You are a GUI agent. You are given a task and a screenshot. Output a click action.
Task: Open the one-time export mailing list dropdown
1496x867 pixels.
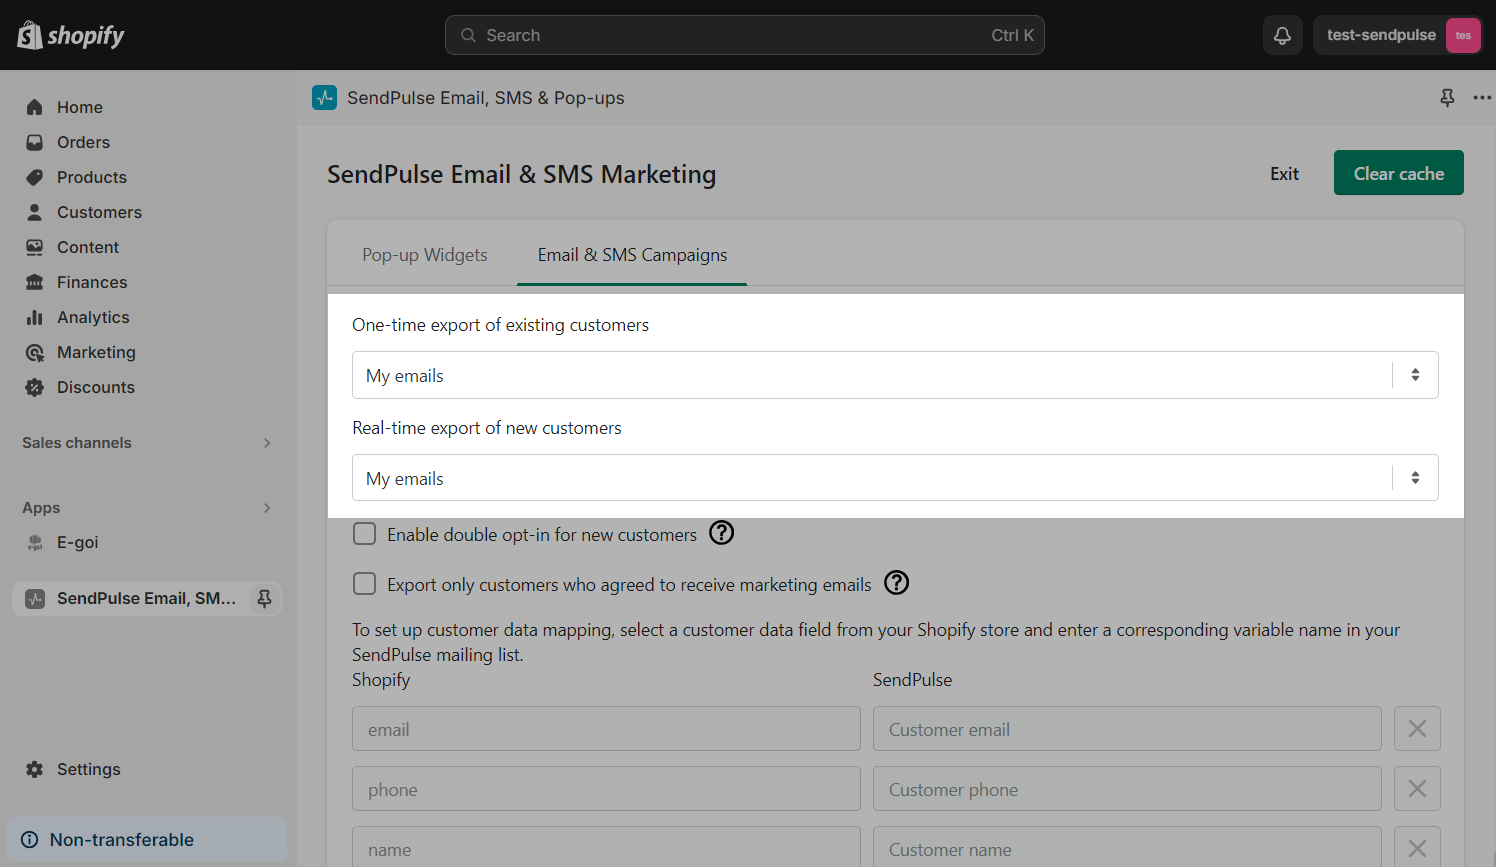tap(894, 375)
